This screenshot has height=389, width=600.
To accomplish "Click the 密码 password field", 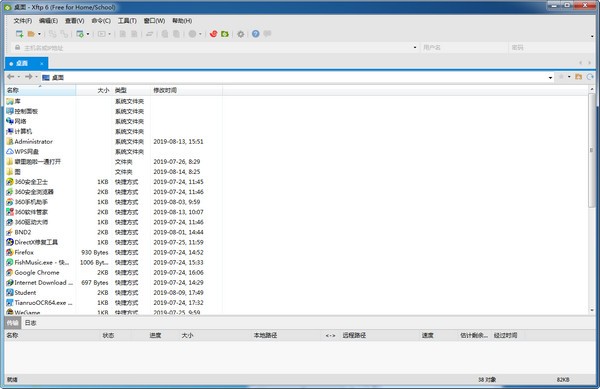I will (x=551, y=47).
